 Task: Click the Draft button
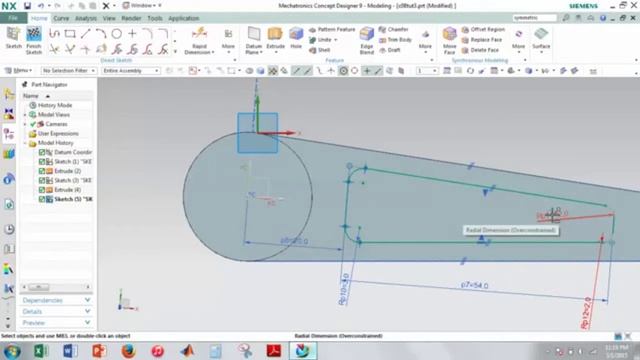tap(390, 50)
